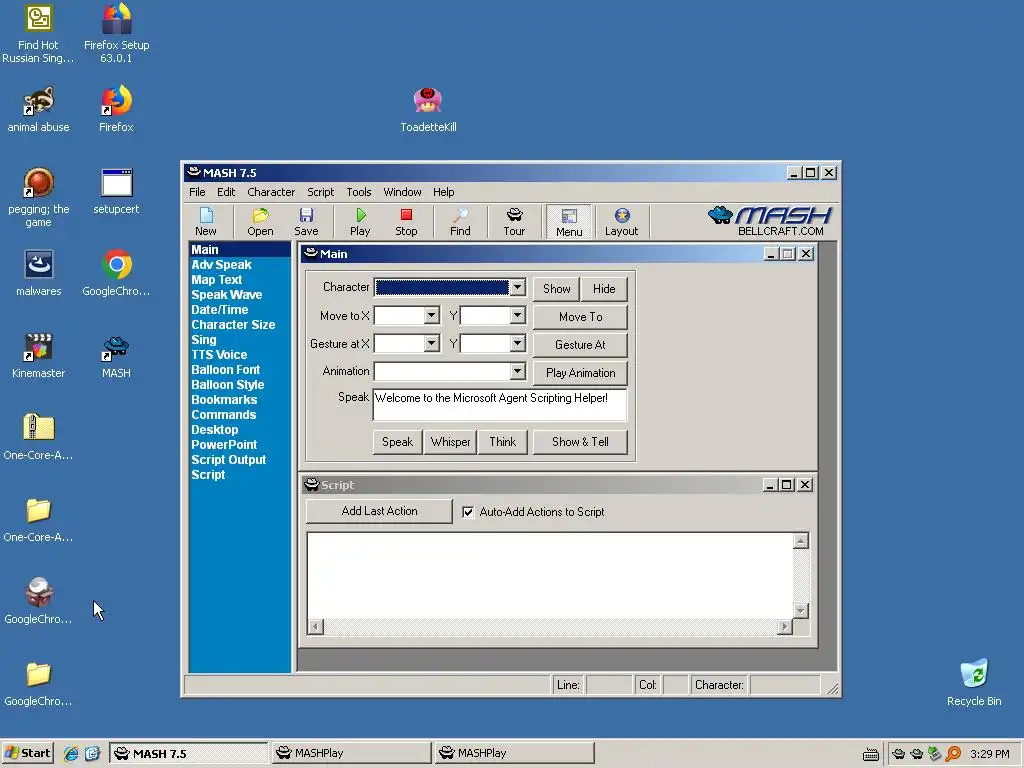Open the Script menu in the menu bar
1024x768 pixels.
point(321,192)
